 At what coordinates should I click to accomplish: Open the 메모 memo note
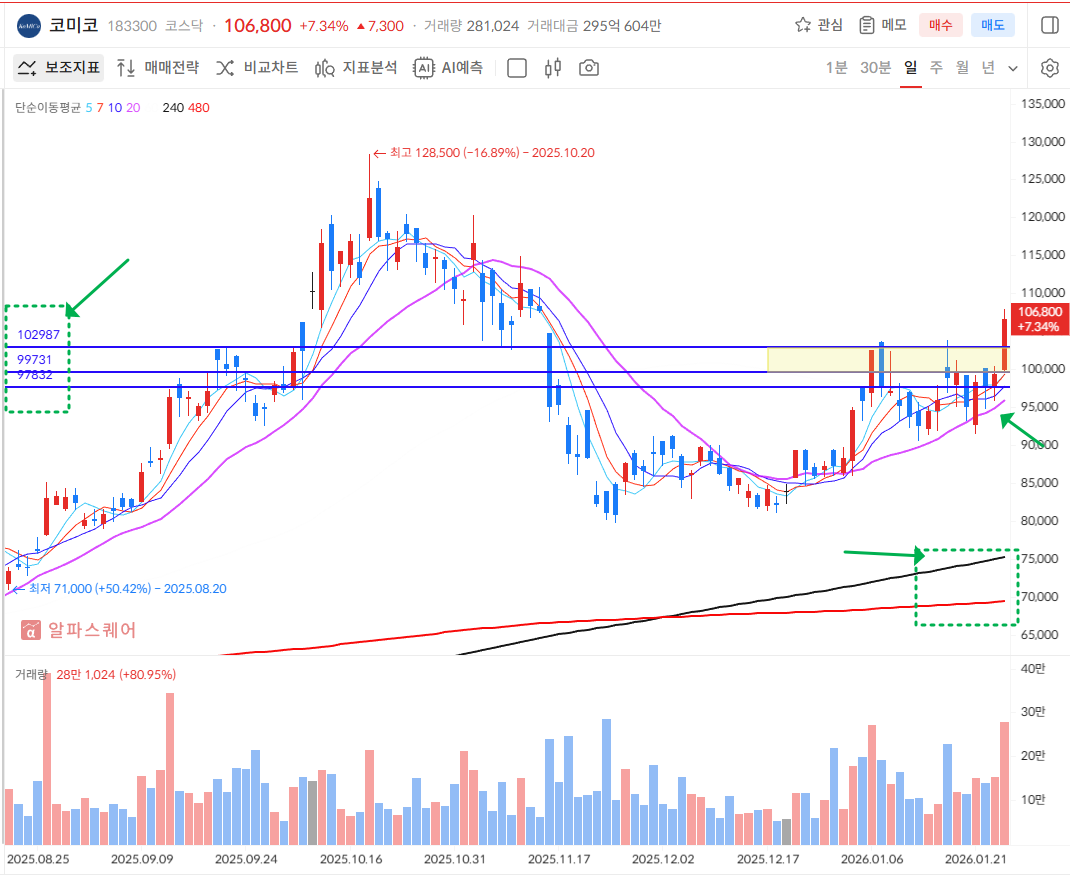[882, 25]
